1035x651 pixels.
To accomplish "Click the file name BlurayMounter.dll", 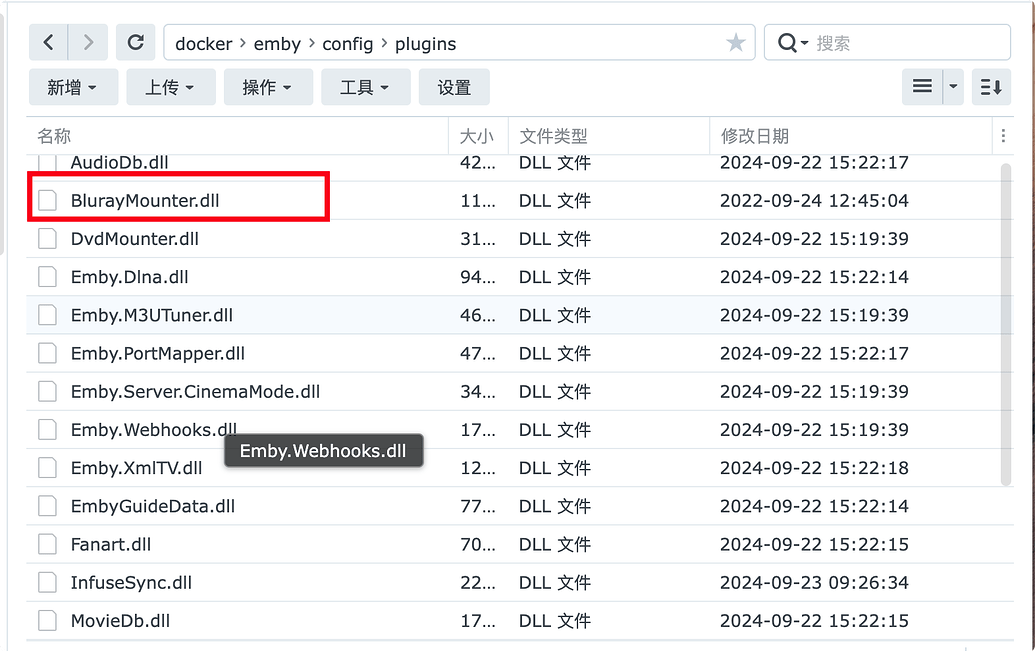I will coord(145,201).
